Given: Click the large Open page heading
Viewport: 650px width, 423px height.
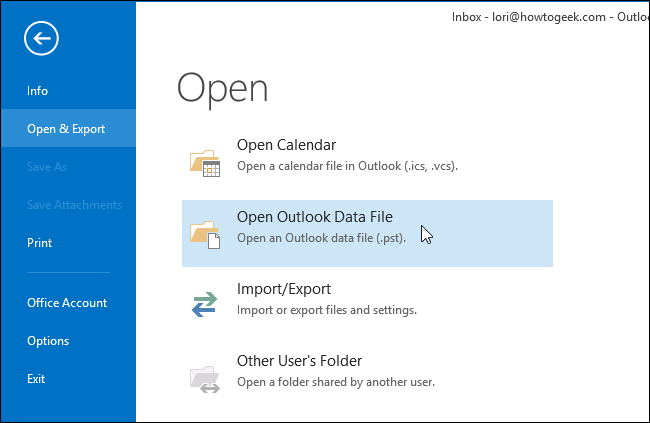Looking at the screenshot, I should click(222, 87).
